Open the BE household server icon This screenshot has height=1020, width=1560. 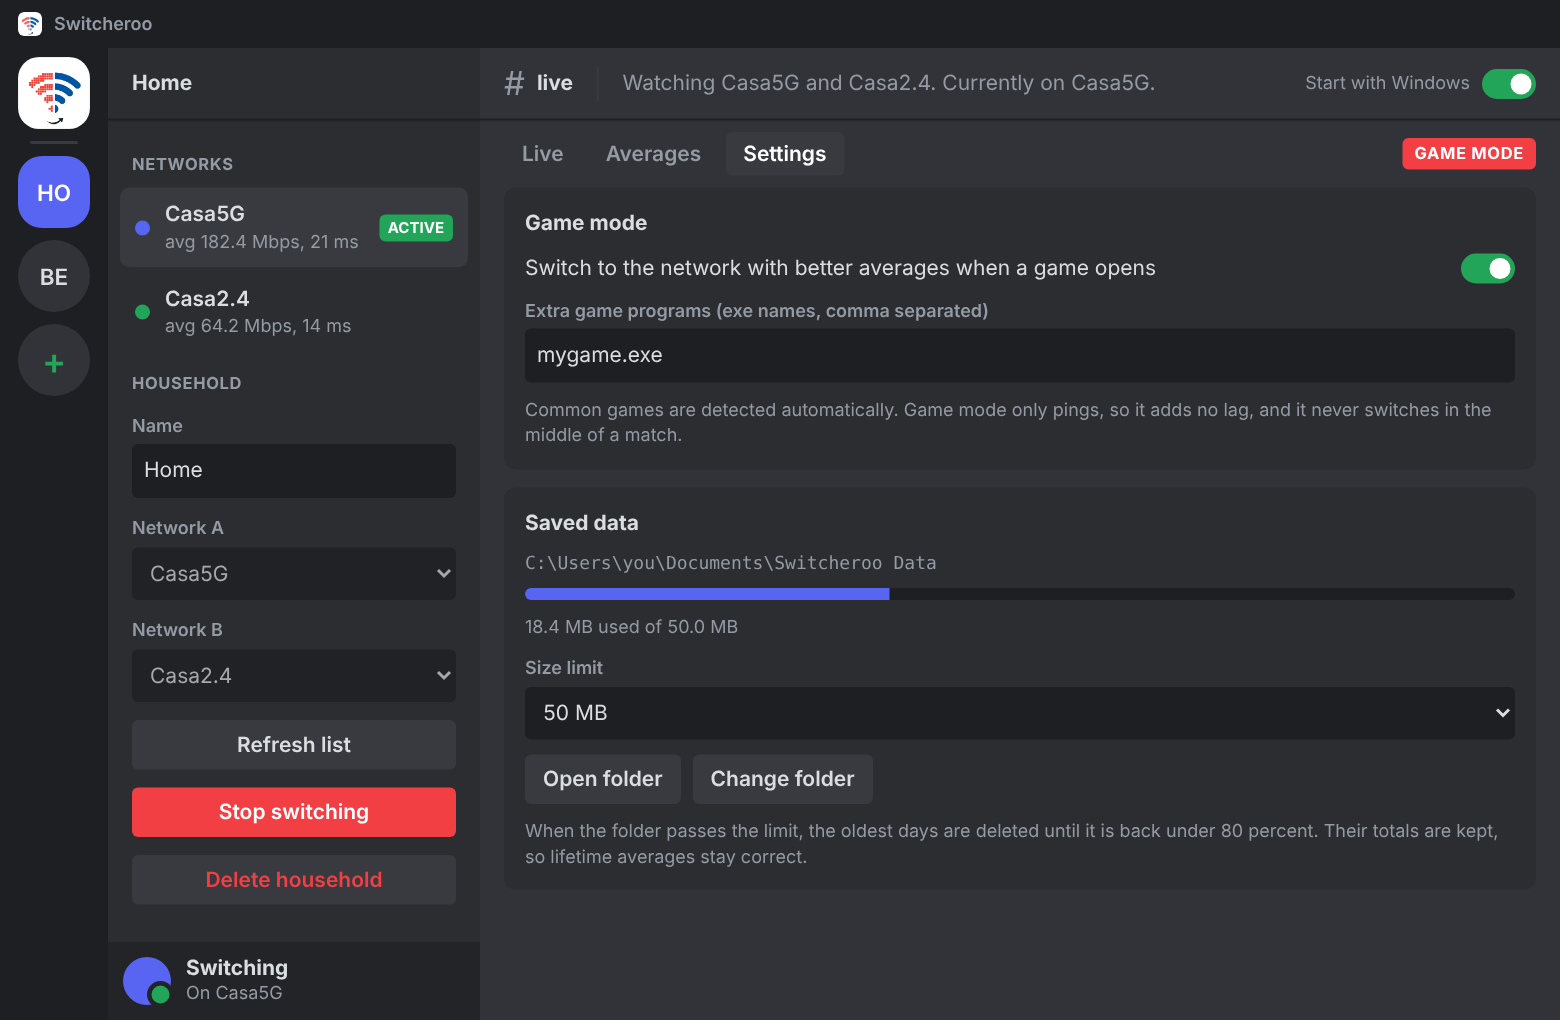(54, 276)
